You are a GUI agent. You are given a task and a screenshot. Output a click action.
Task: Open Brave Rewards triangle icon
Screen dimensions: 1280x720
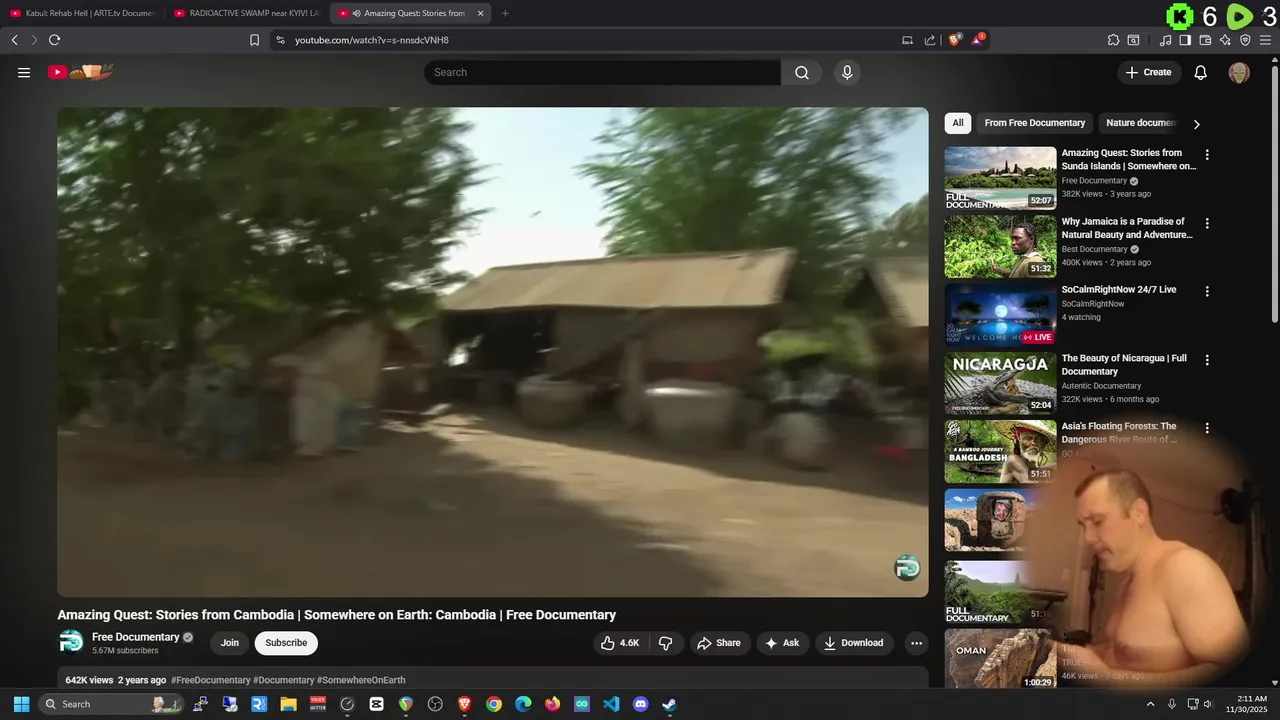(x=978, y=40)
